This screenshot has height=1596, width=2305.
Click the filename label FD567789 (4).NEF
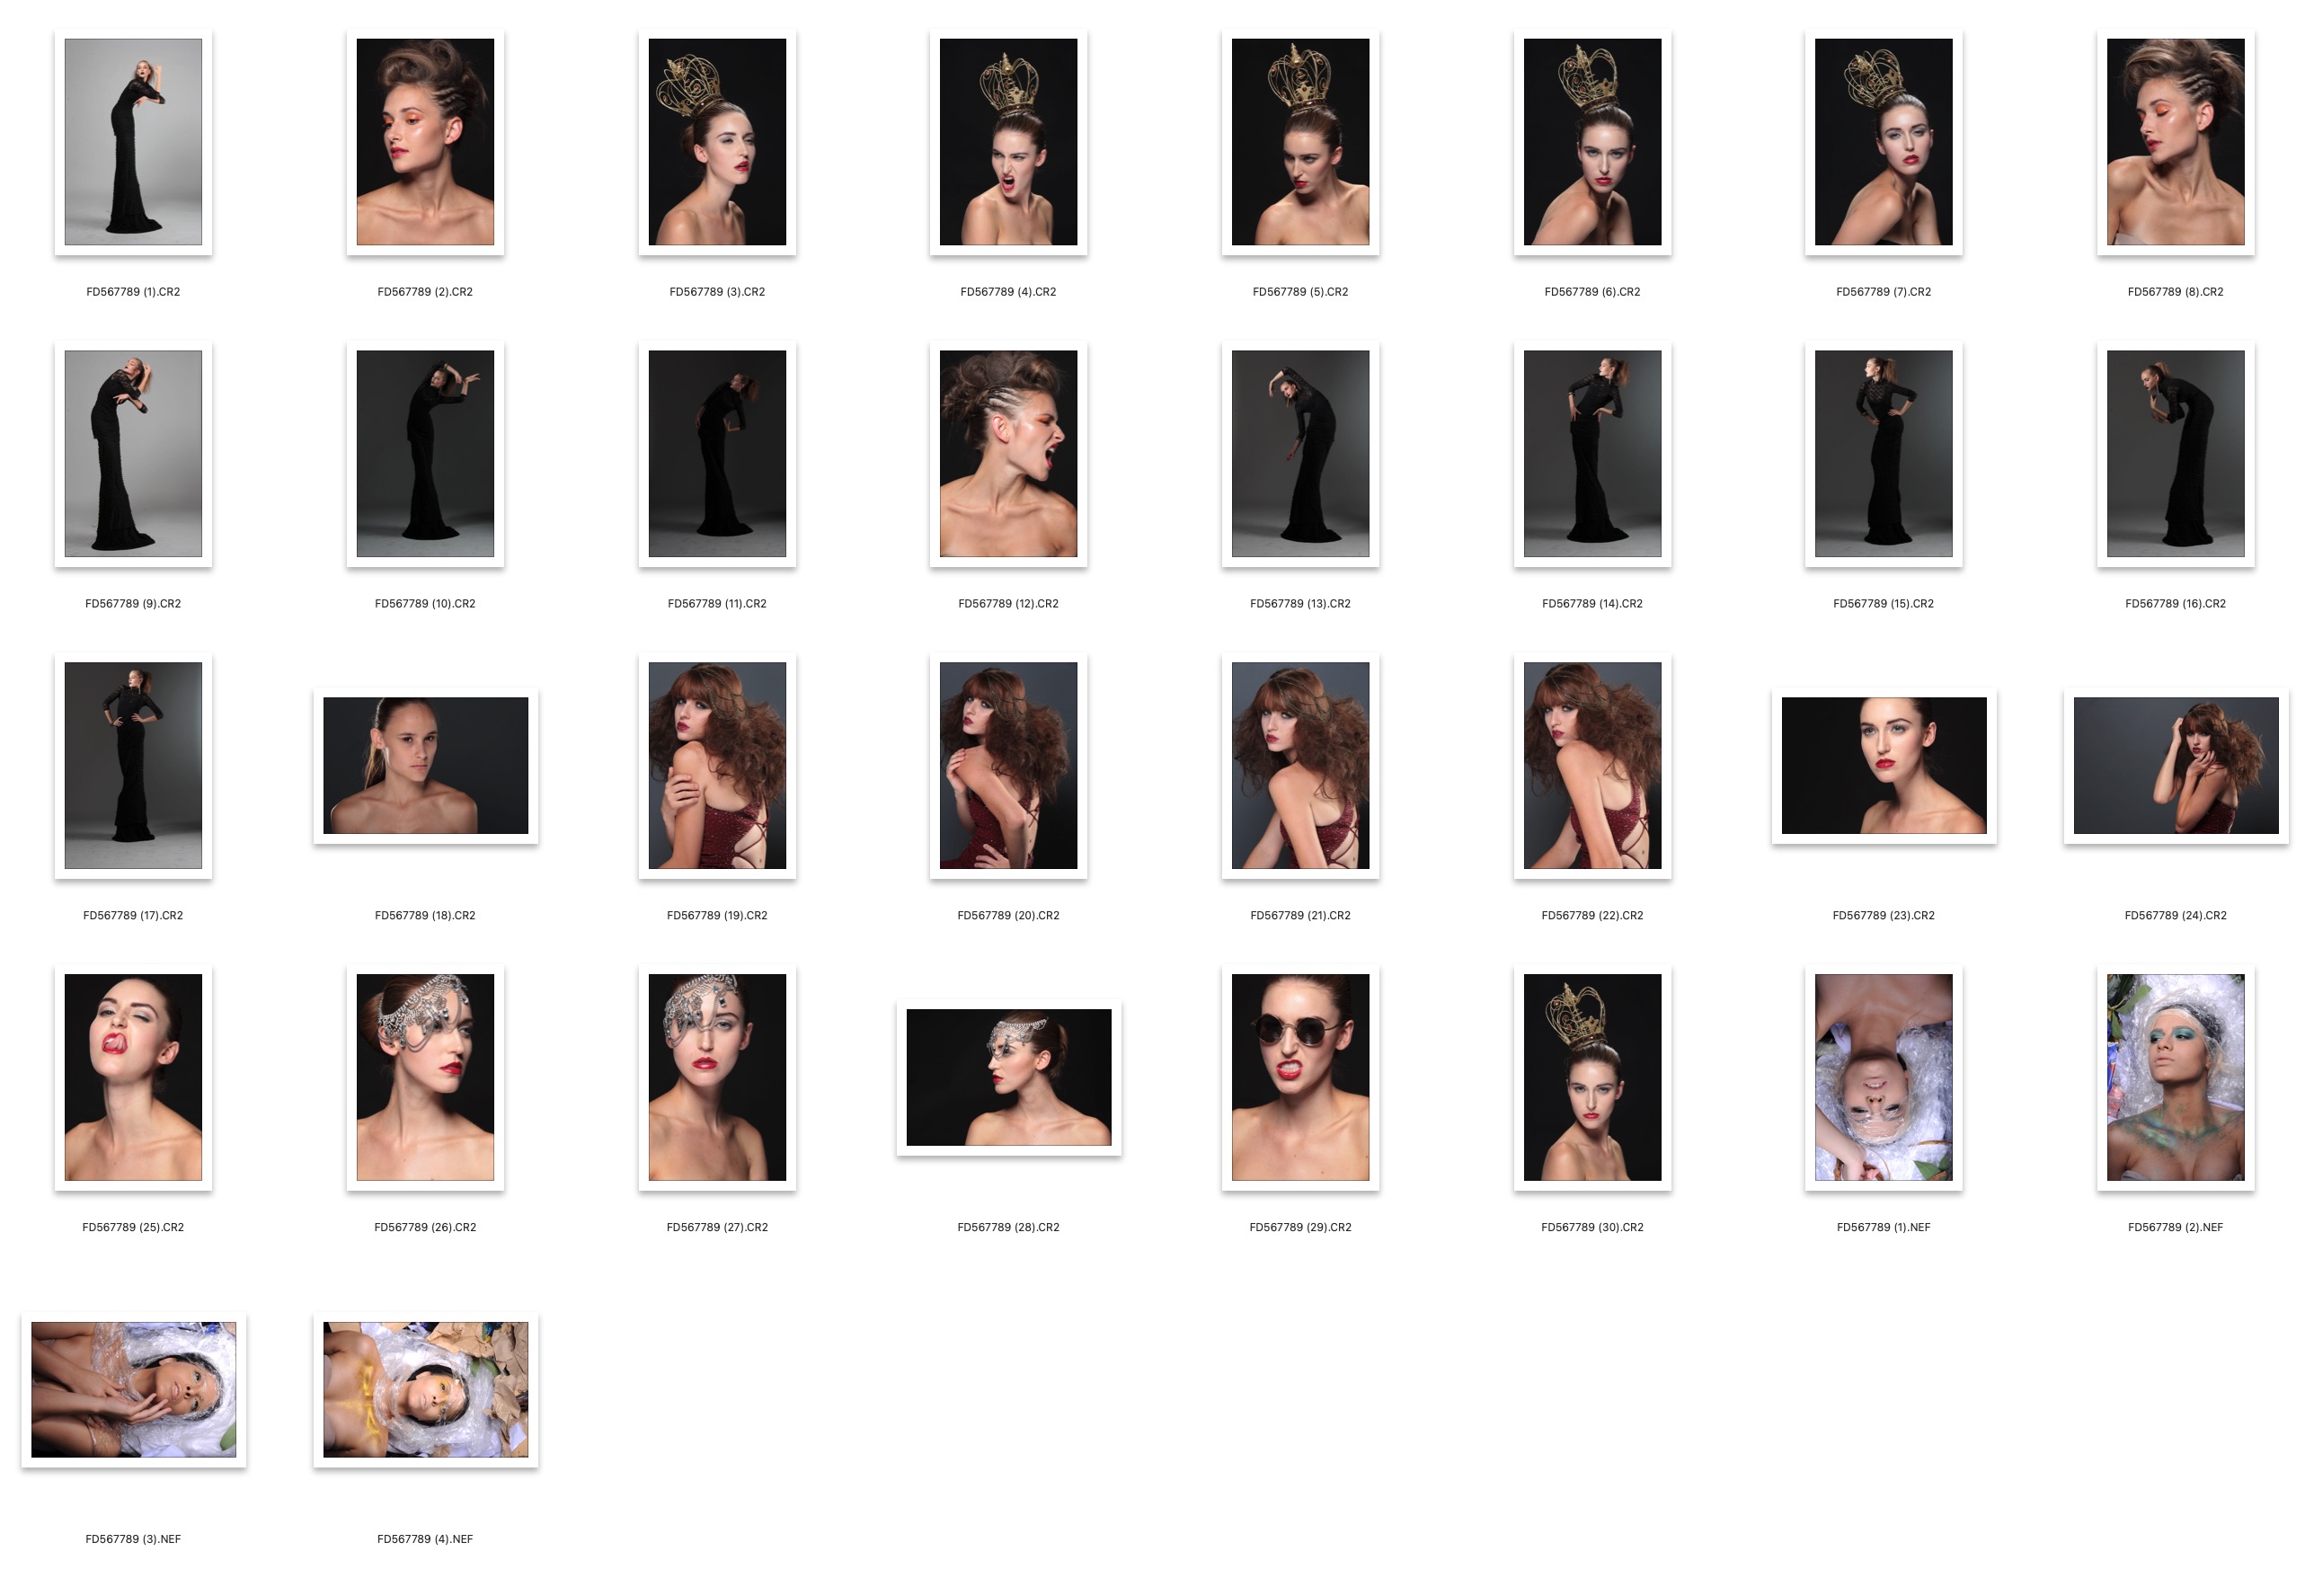[x=425, y=1539]
